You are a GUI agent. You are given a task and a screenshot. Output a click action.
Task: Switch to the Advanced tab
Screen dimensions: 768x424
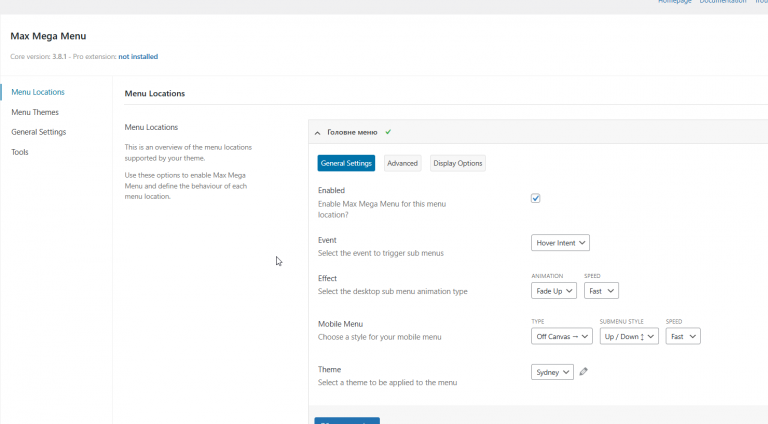coord(402,163)
